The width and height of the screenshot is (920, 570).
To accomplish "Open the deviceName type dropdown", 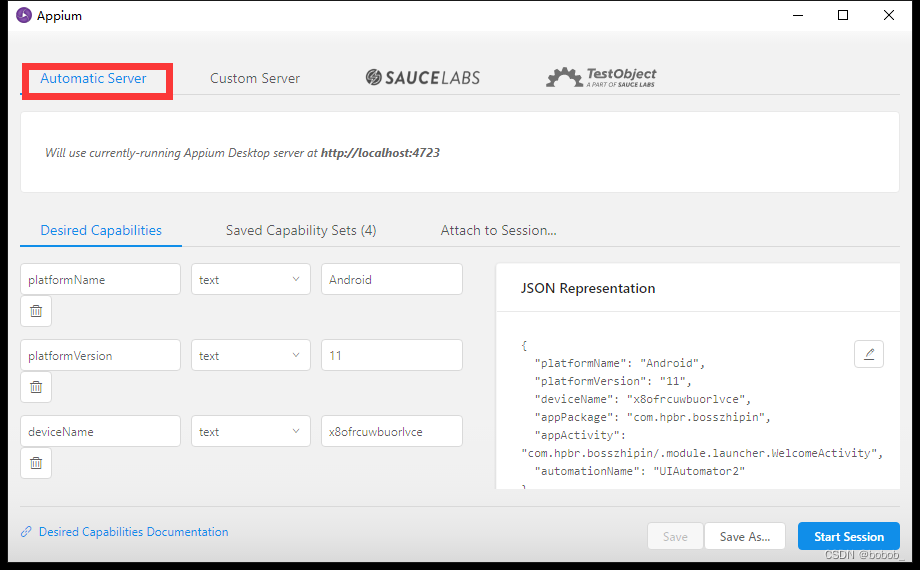I will (251, 431).
